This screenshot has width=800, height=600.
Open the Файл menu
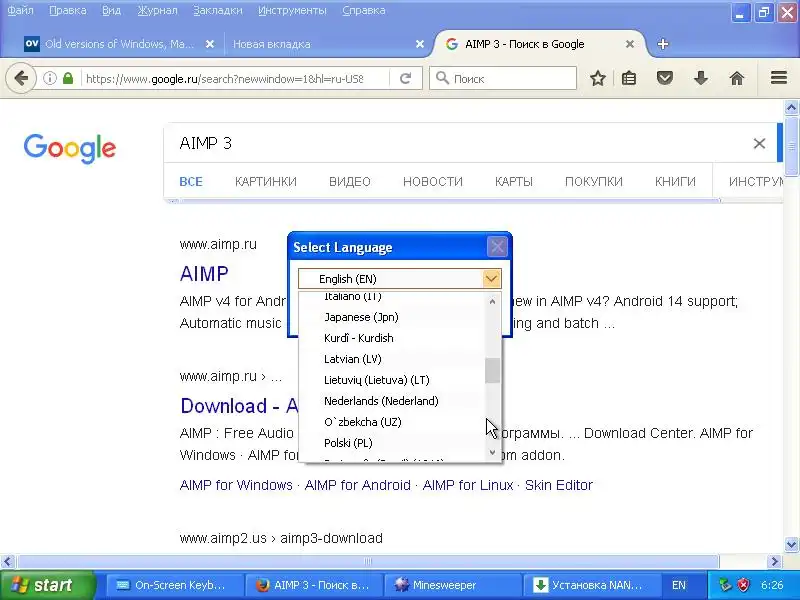tap(20, 10)
